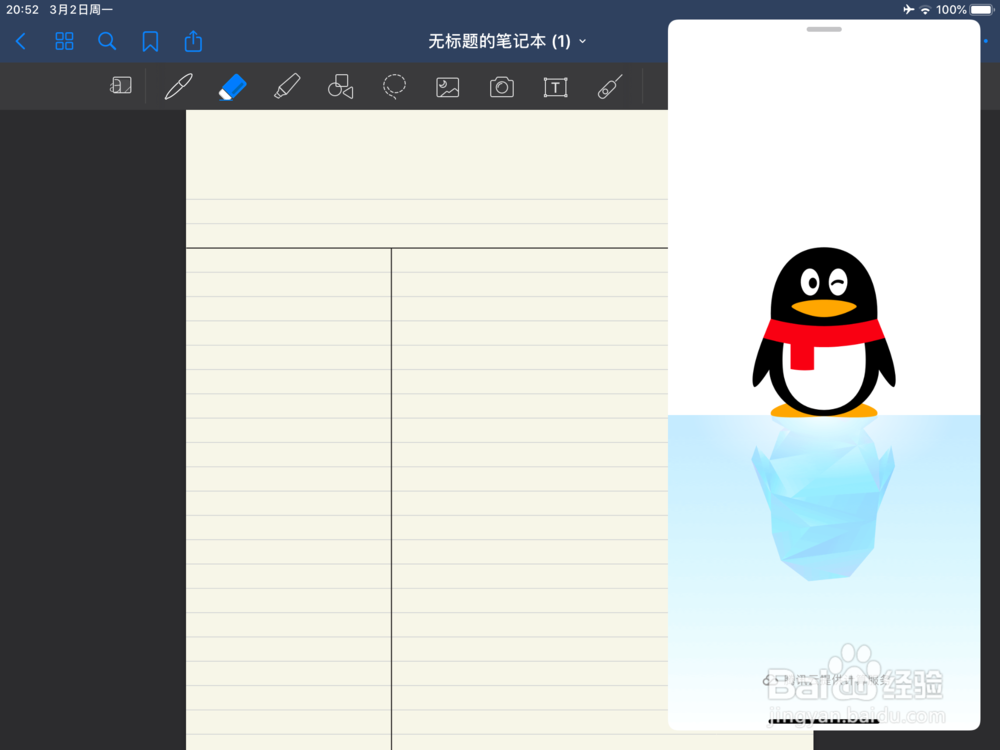Screen dimensions: 1000x750
Task: Tap the airplane mode status icon
Action: [x=908, y=10]
